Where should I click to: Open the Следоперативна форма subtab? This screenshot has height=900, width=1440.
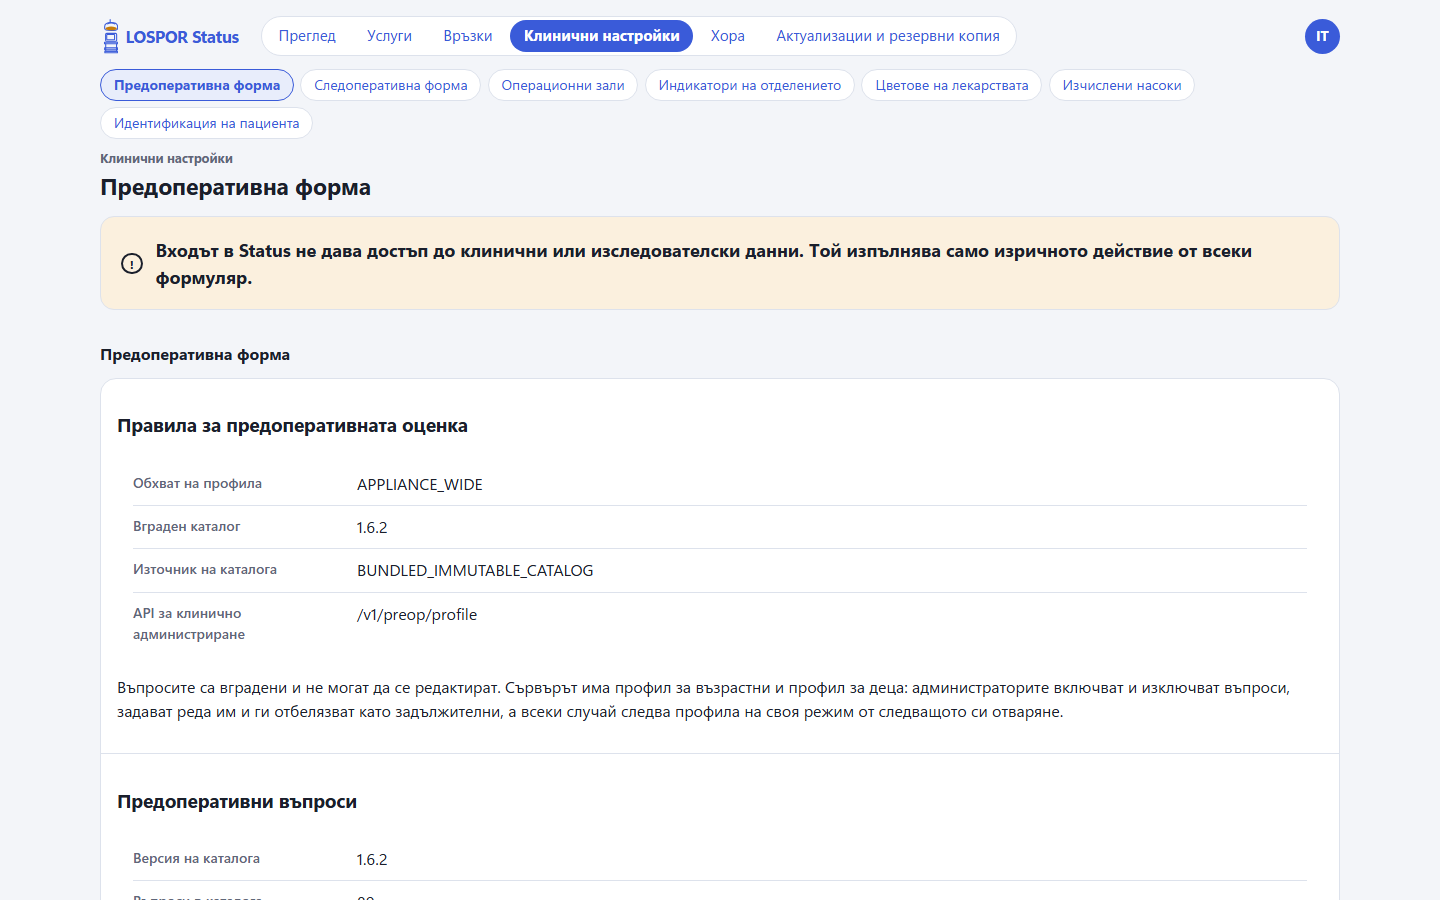(x=391, y=85)
